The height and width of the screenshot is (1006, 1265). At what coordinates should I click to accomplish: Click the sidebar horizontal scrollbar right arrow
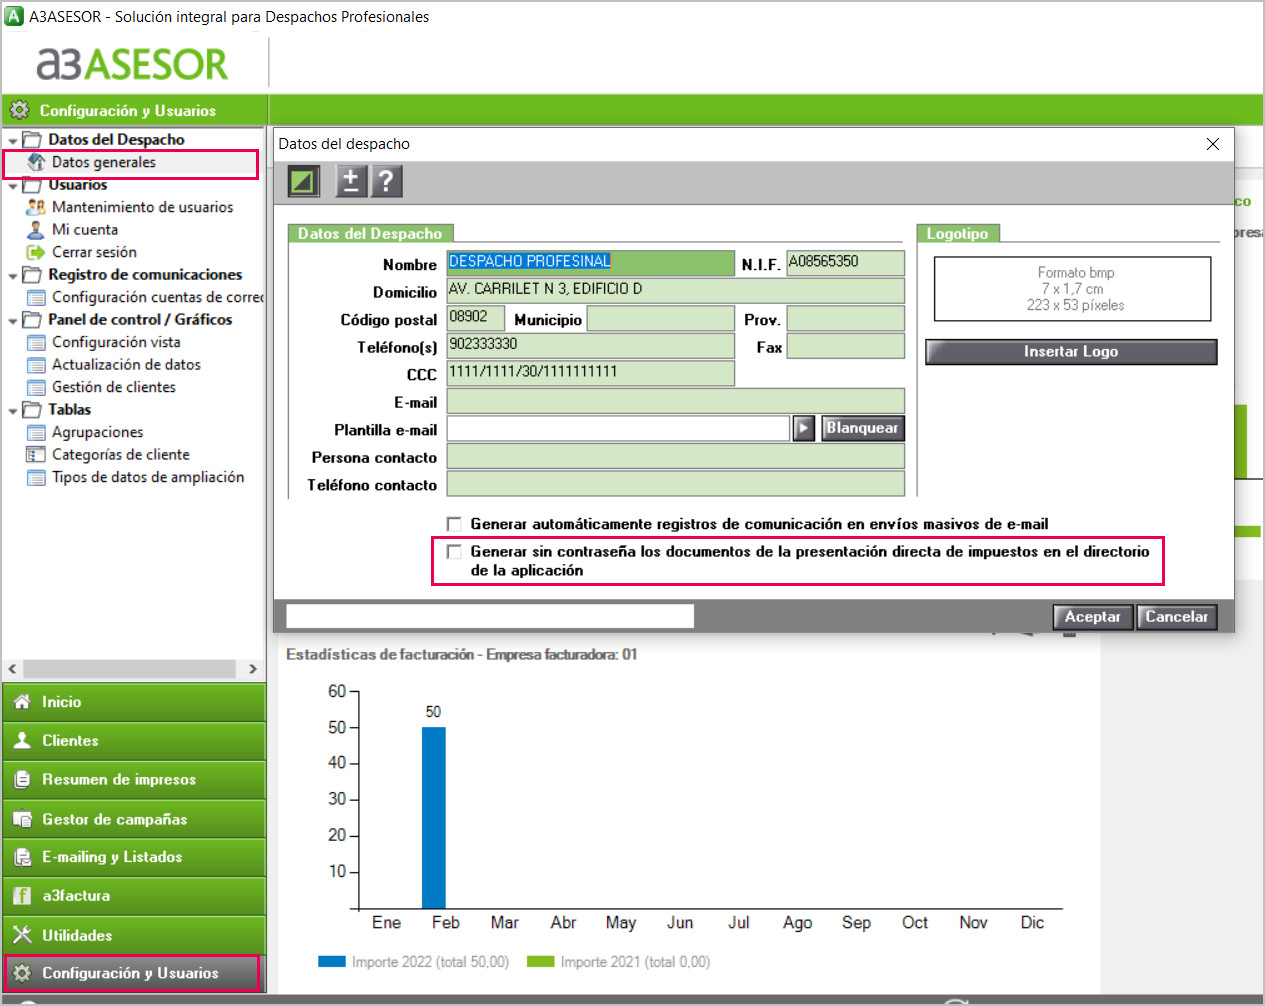253,669
